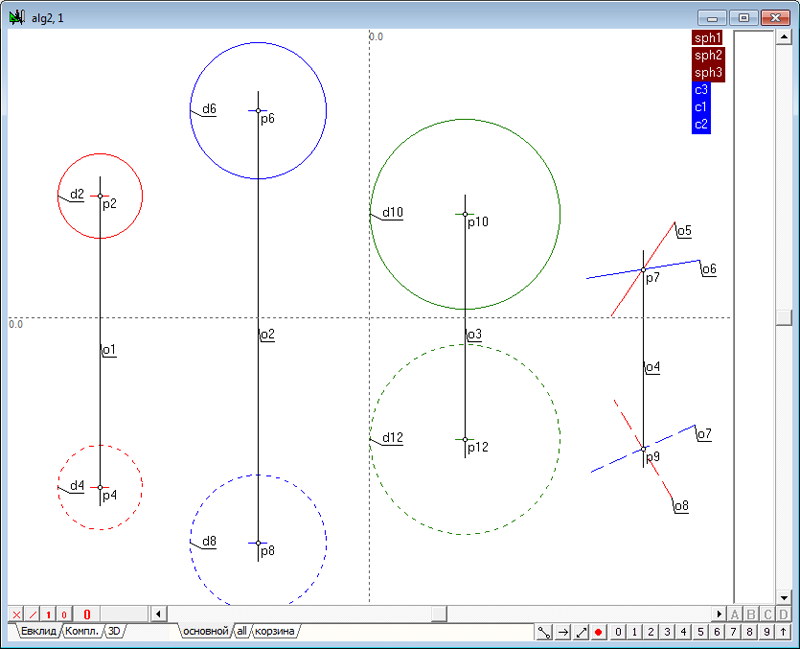
Task: Select the sph1 object label
Action: click(x=708, y=38)
